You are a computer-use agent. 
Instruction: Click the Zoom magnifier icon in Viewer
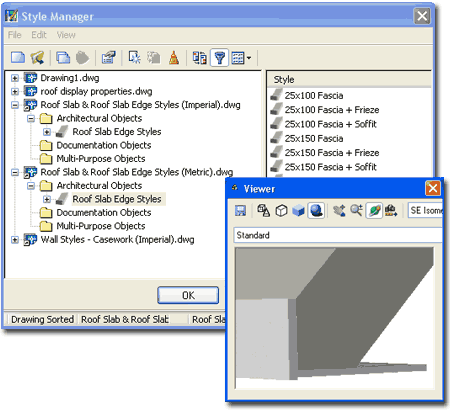[x=356, y=210]
